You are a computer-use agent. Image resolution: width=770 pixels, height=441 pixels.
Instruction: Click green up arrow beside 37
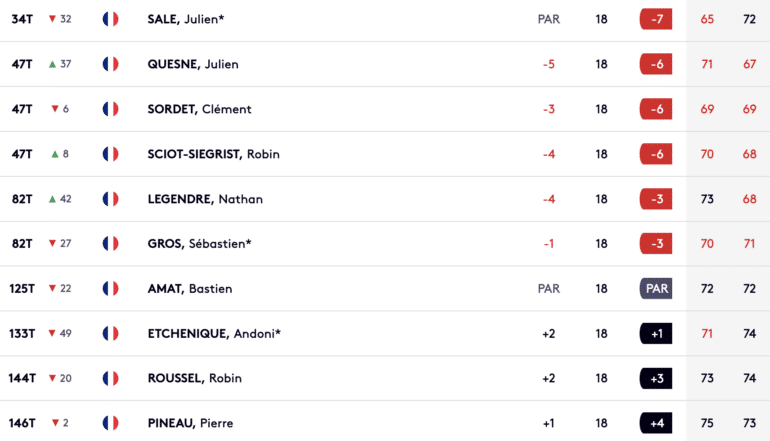coord(52,64)
